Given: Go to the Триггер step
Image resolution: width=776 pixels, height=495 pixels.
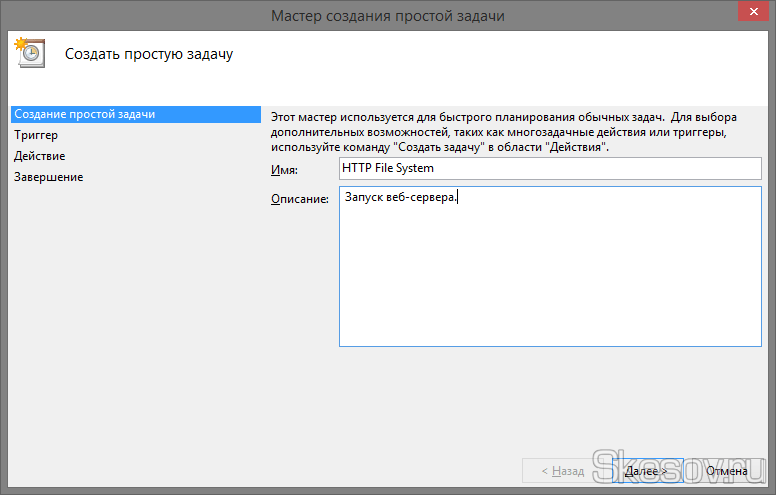Looking at the screenshot, I should [36, 135].
